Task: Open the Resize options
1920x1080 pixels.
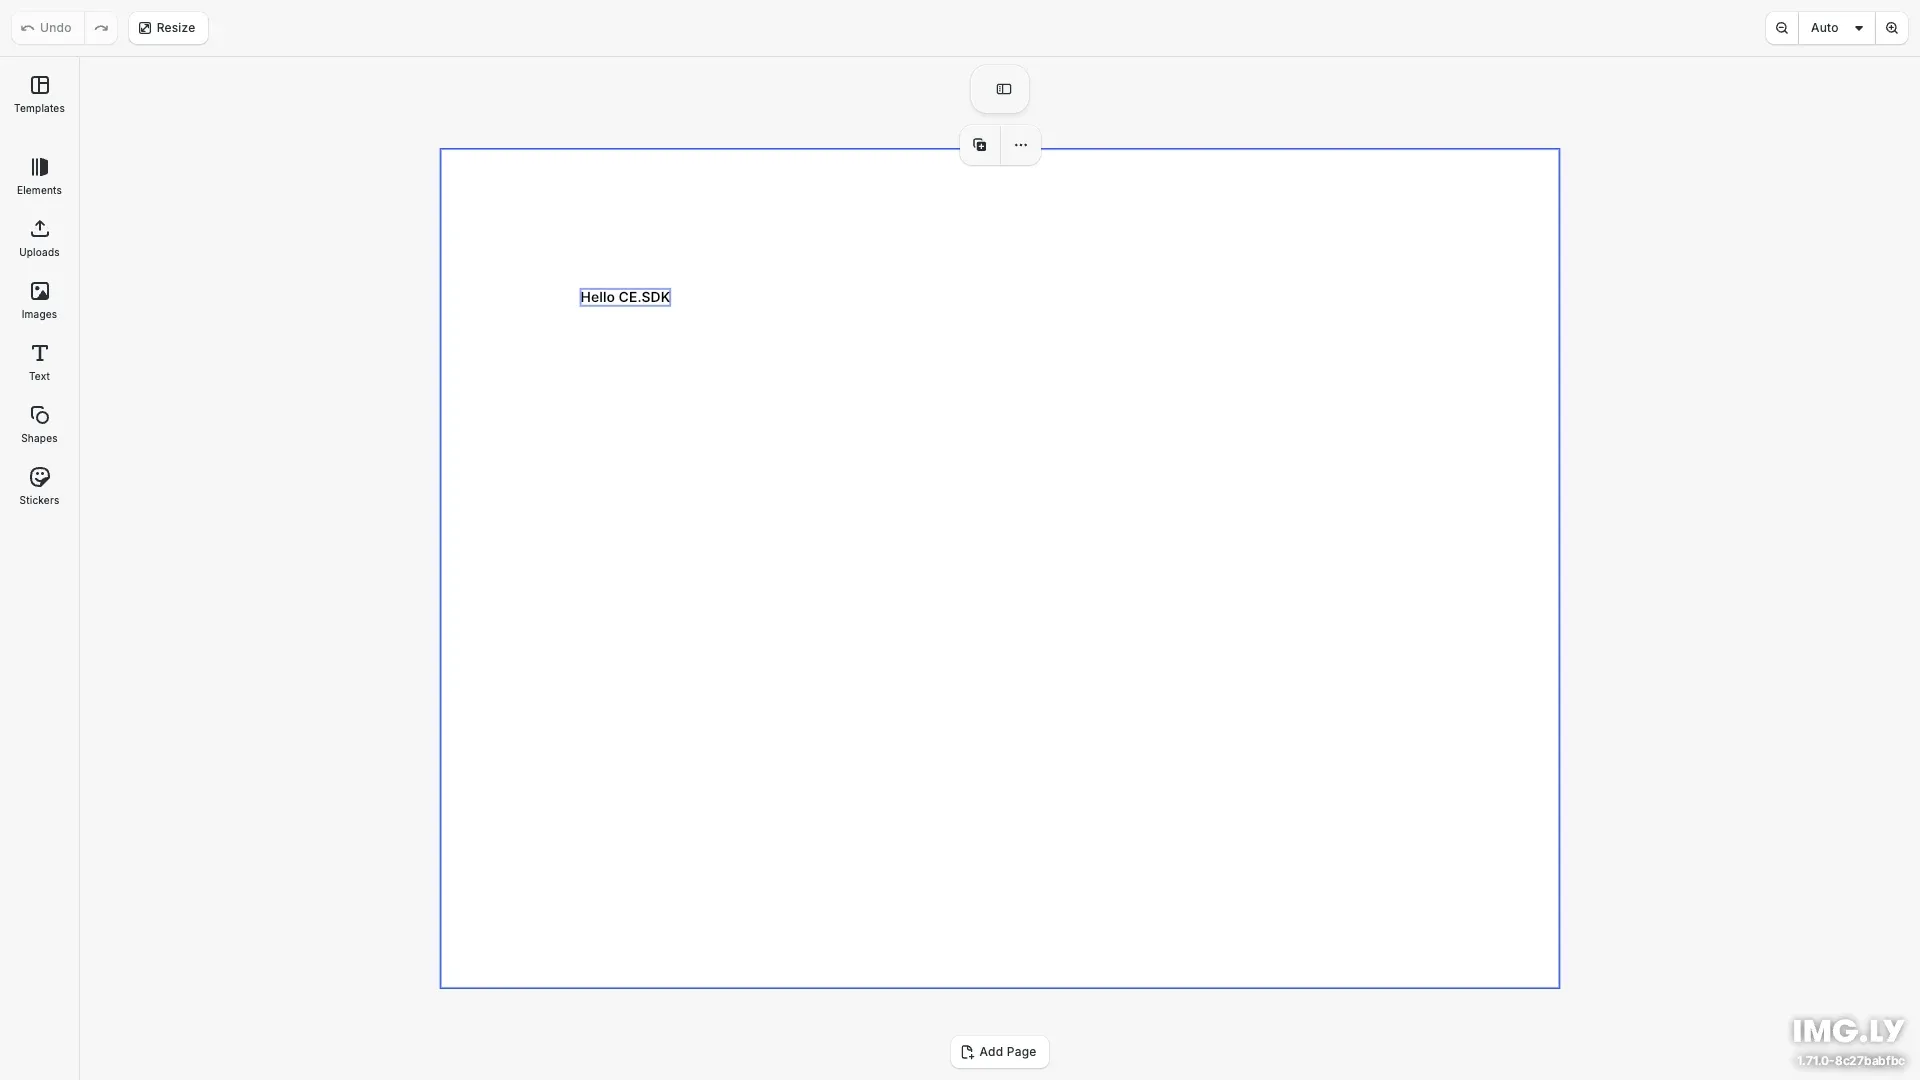Action: (167, 28)
